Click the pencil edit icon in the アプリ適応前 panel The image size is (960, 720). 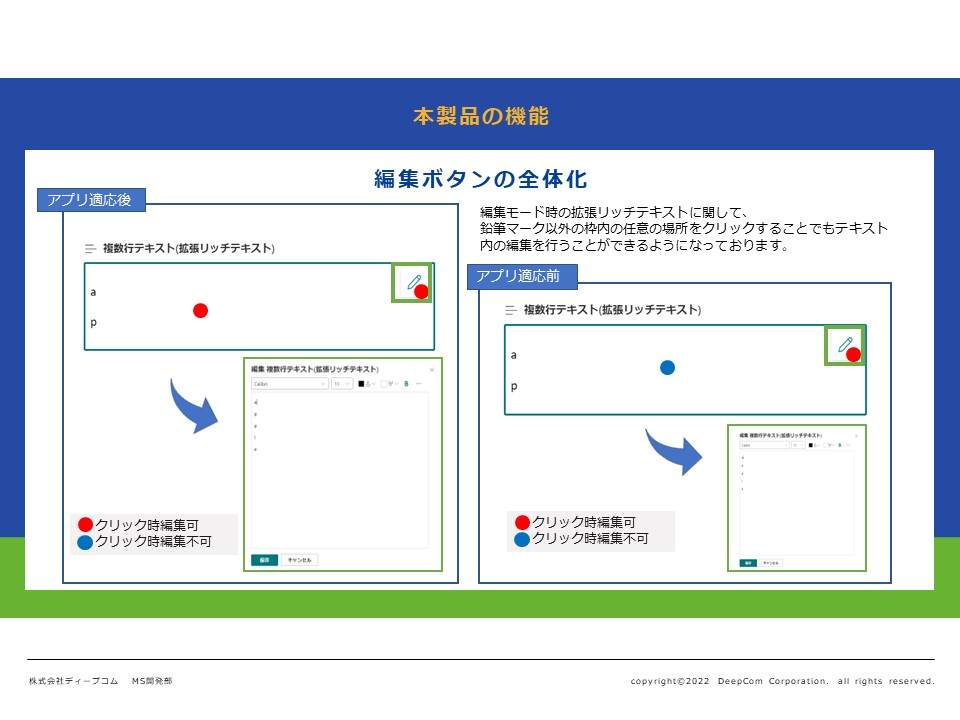[844, 344]
